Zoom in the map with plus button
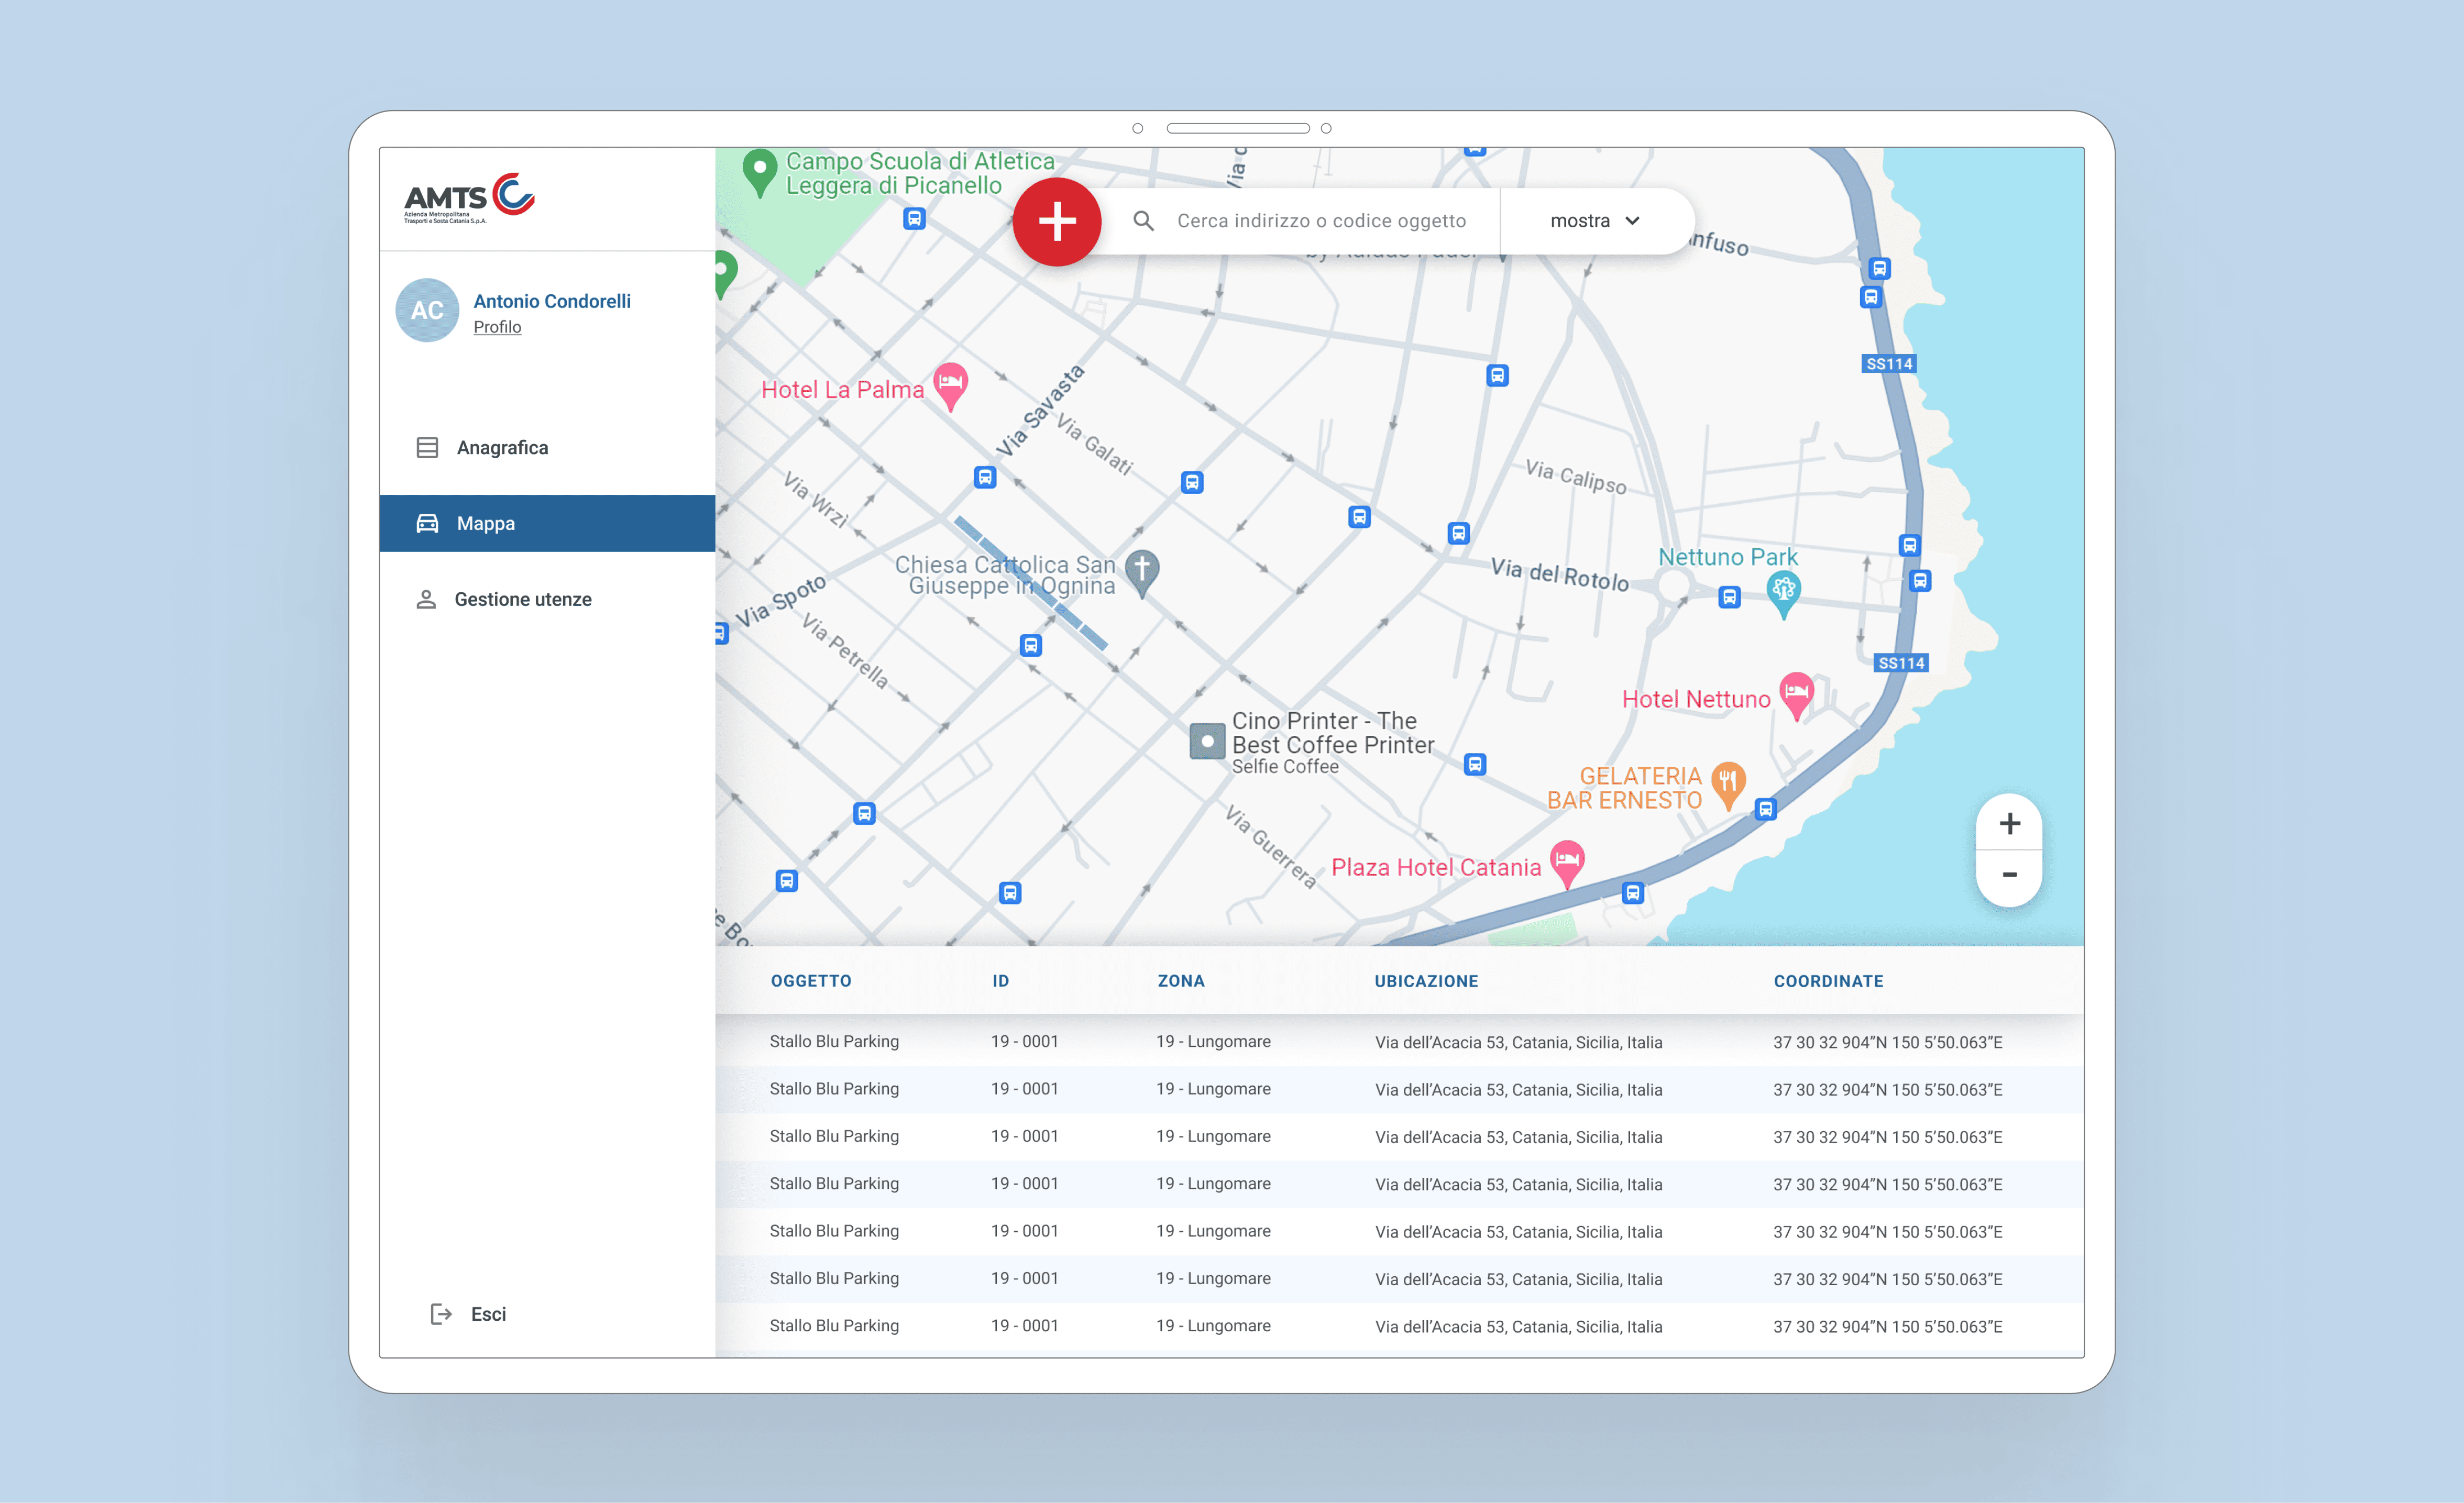The width and height of the screenshot is (2464, 1503). coord(2009,823)
